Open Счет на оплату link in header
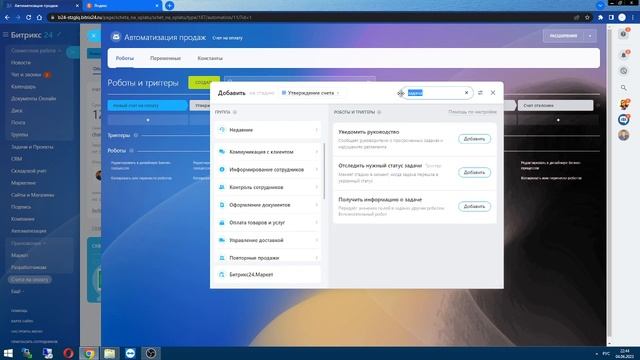The width and height of the screenshot is (640, 360). [227, 38]
